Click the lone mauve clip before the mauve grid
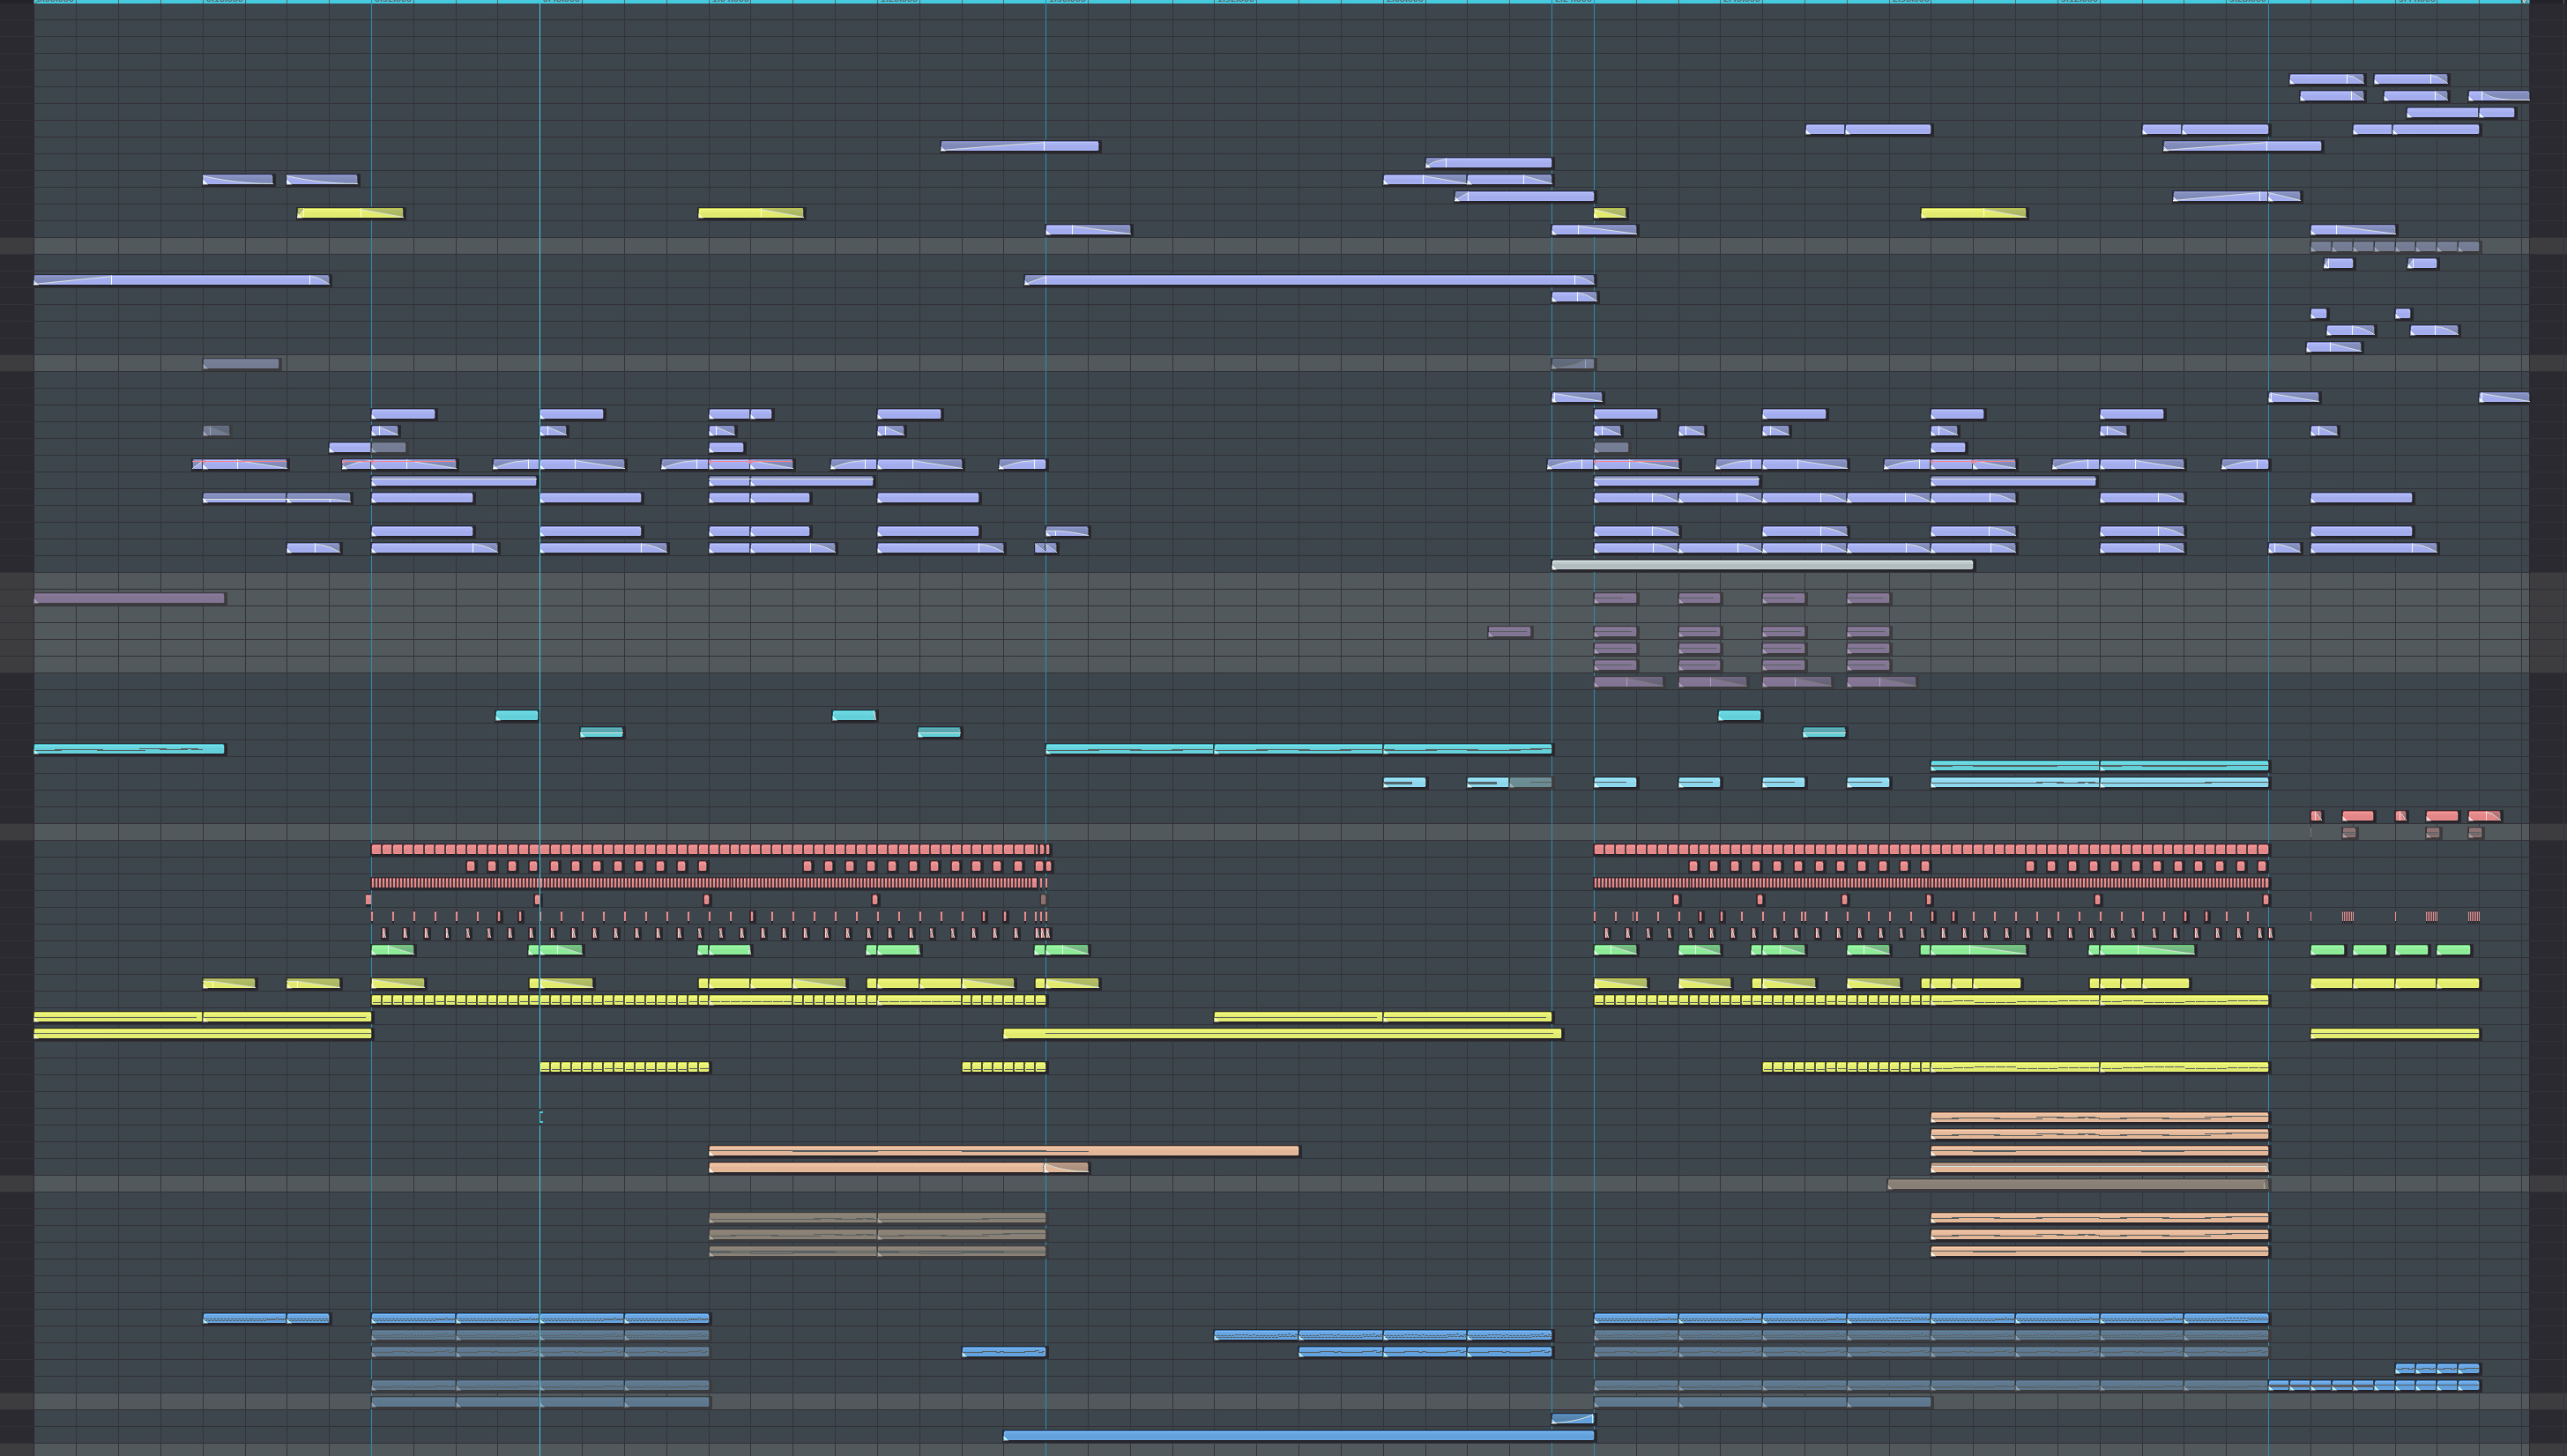 pos(1509,632)
